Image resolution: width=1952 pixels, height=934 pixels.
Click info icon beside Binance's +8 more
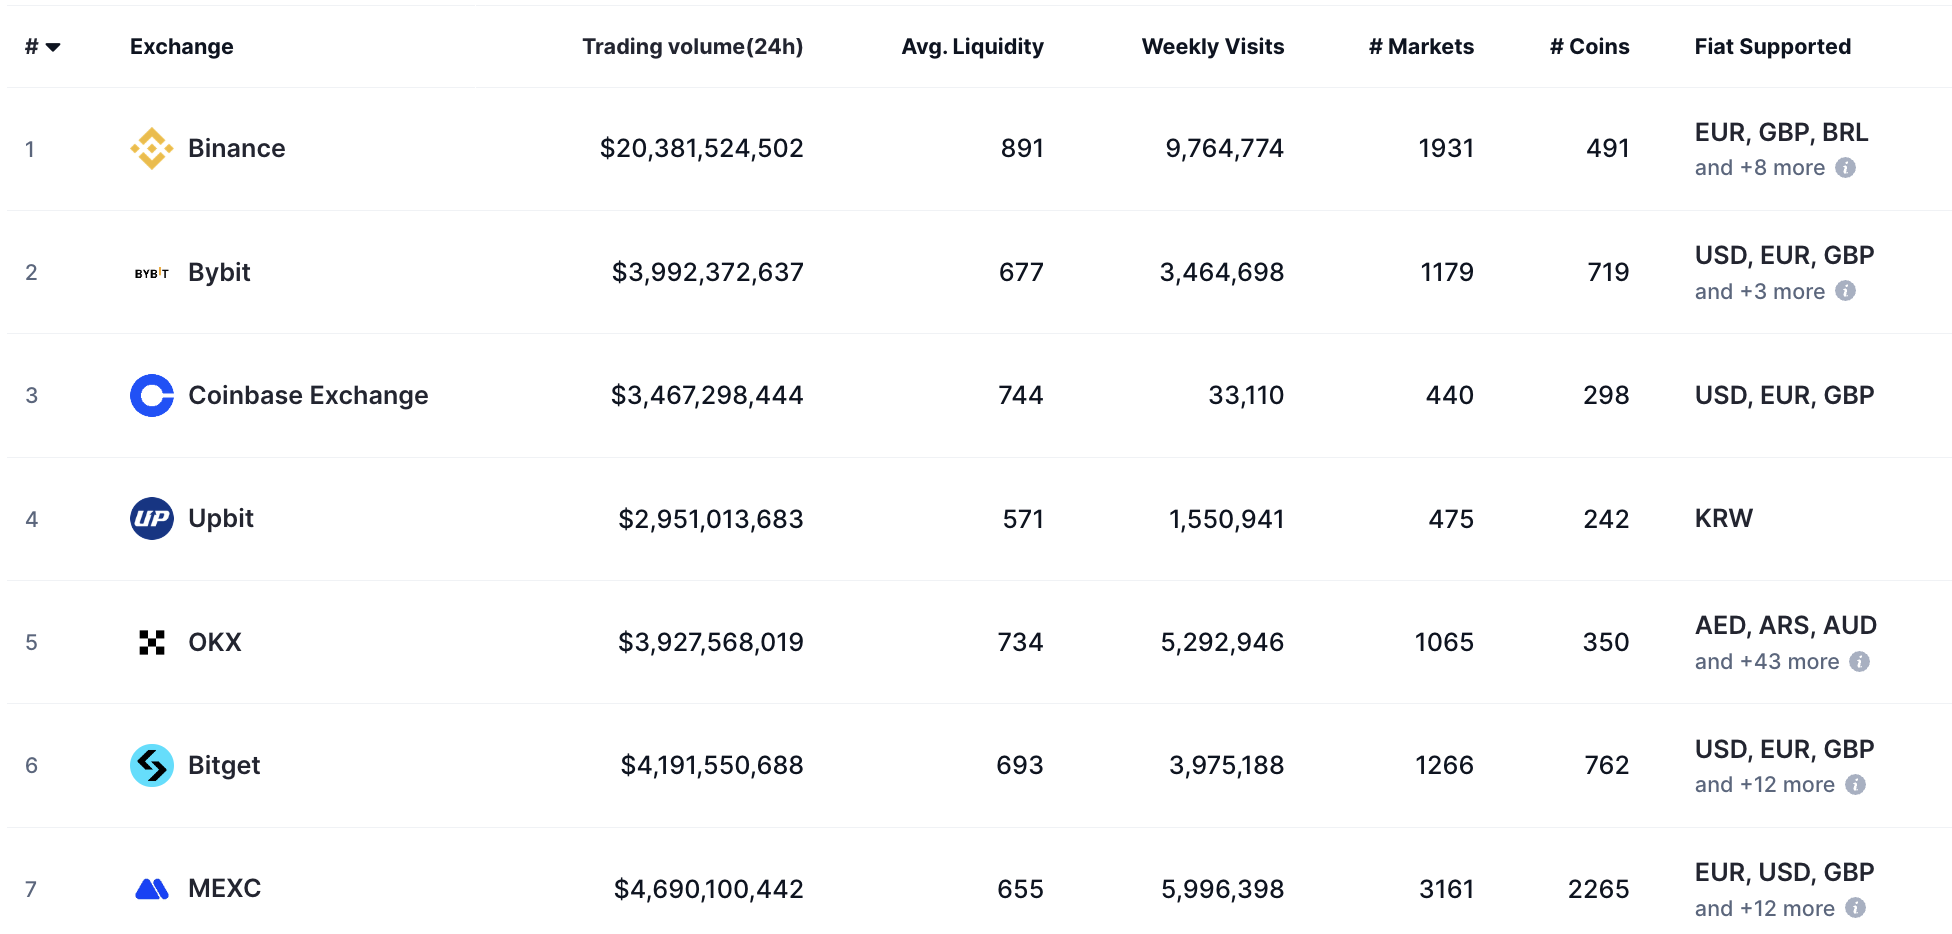(x=1846, y=168)
